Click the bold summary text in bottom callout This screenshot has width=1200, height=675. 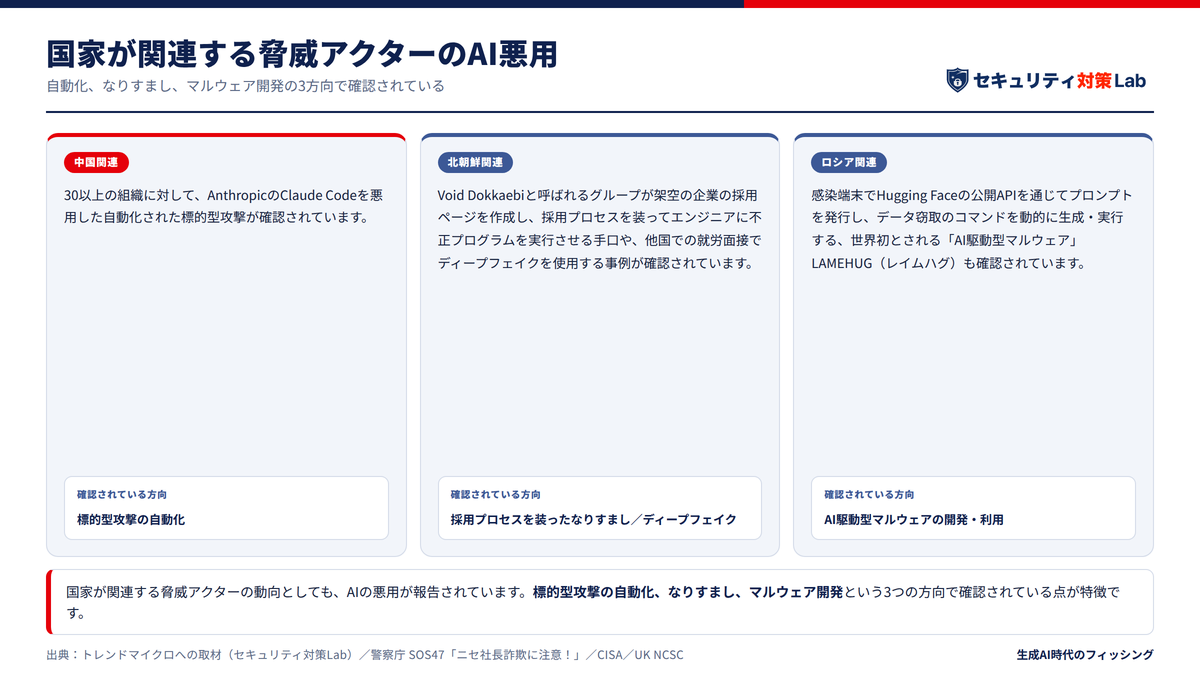(x=688, y=591)
